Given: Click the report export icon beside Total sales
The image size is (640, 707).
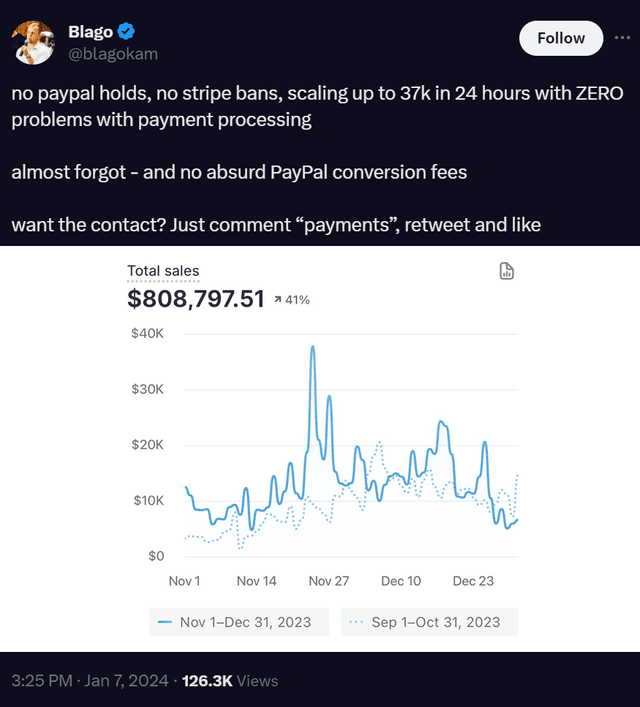Looking at the screenshot, I should tap(506, 271).
